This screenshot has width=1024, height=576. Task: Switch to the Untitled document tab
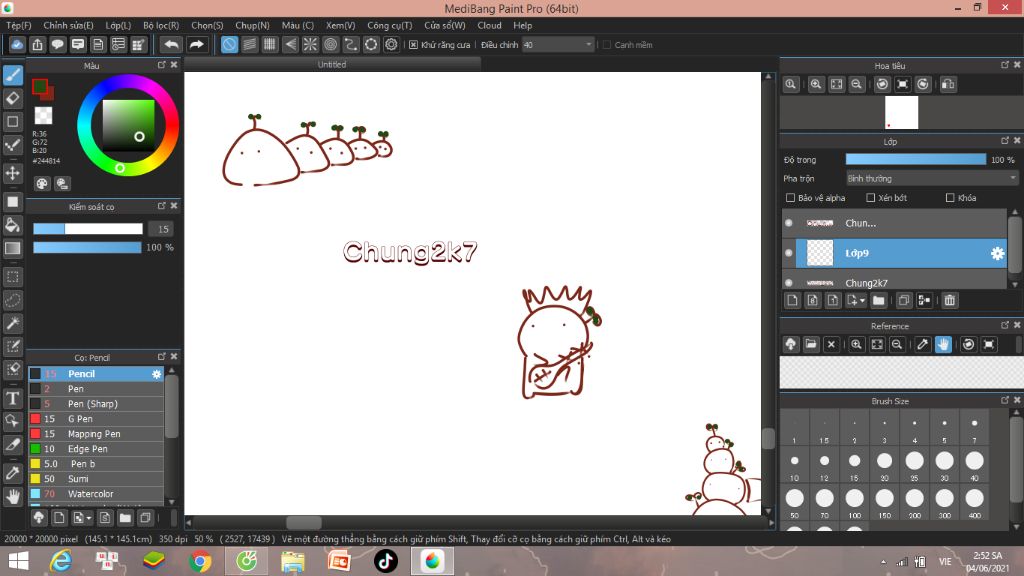[332, 65]
